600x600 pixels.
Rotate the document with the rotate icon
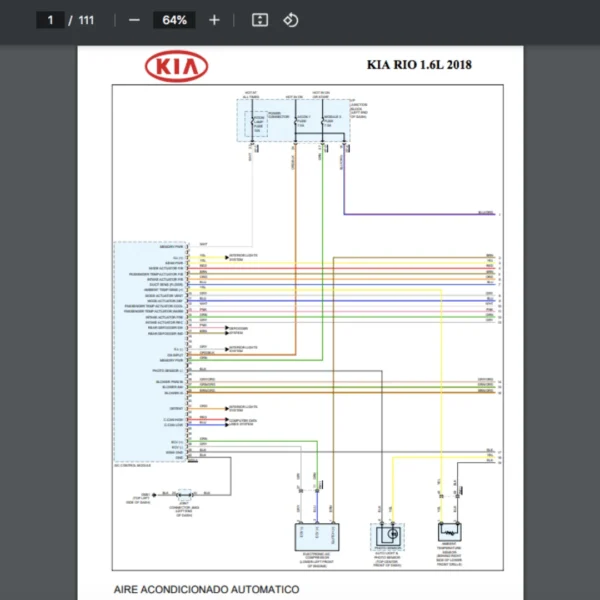tap(290, 20)
